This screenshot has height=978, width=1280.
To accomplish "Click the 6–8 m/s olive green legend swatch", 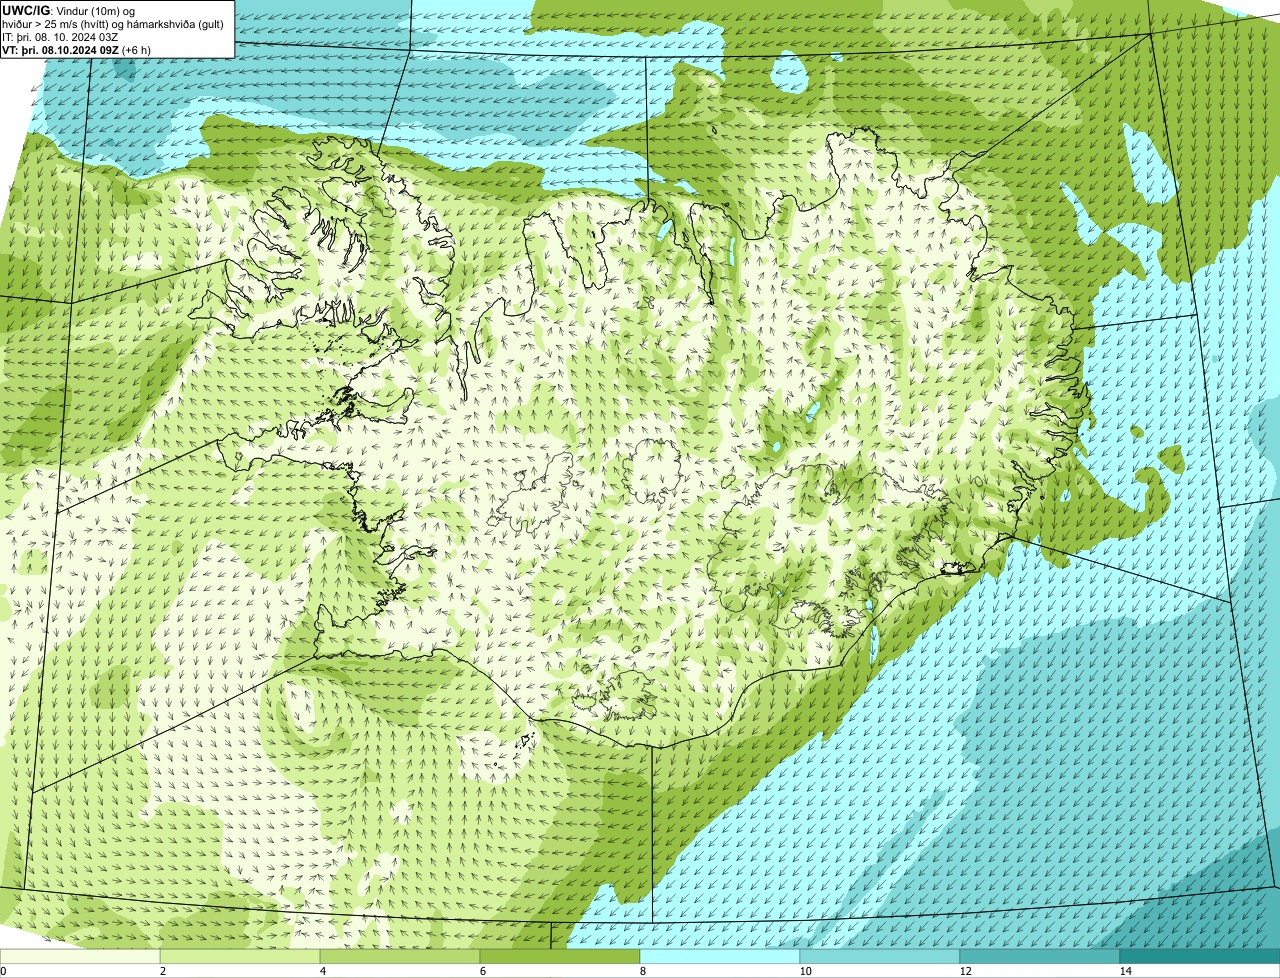I will tap(560, 956).
